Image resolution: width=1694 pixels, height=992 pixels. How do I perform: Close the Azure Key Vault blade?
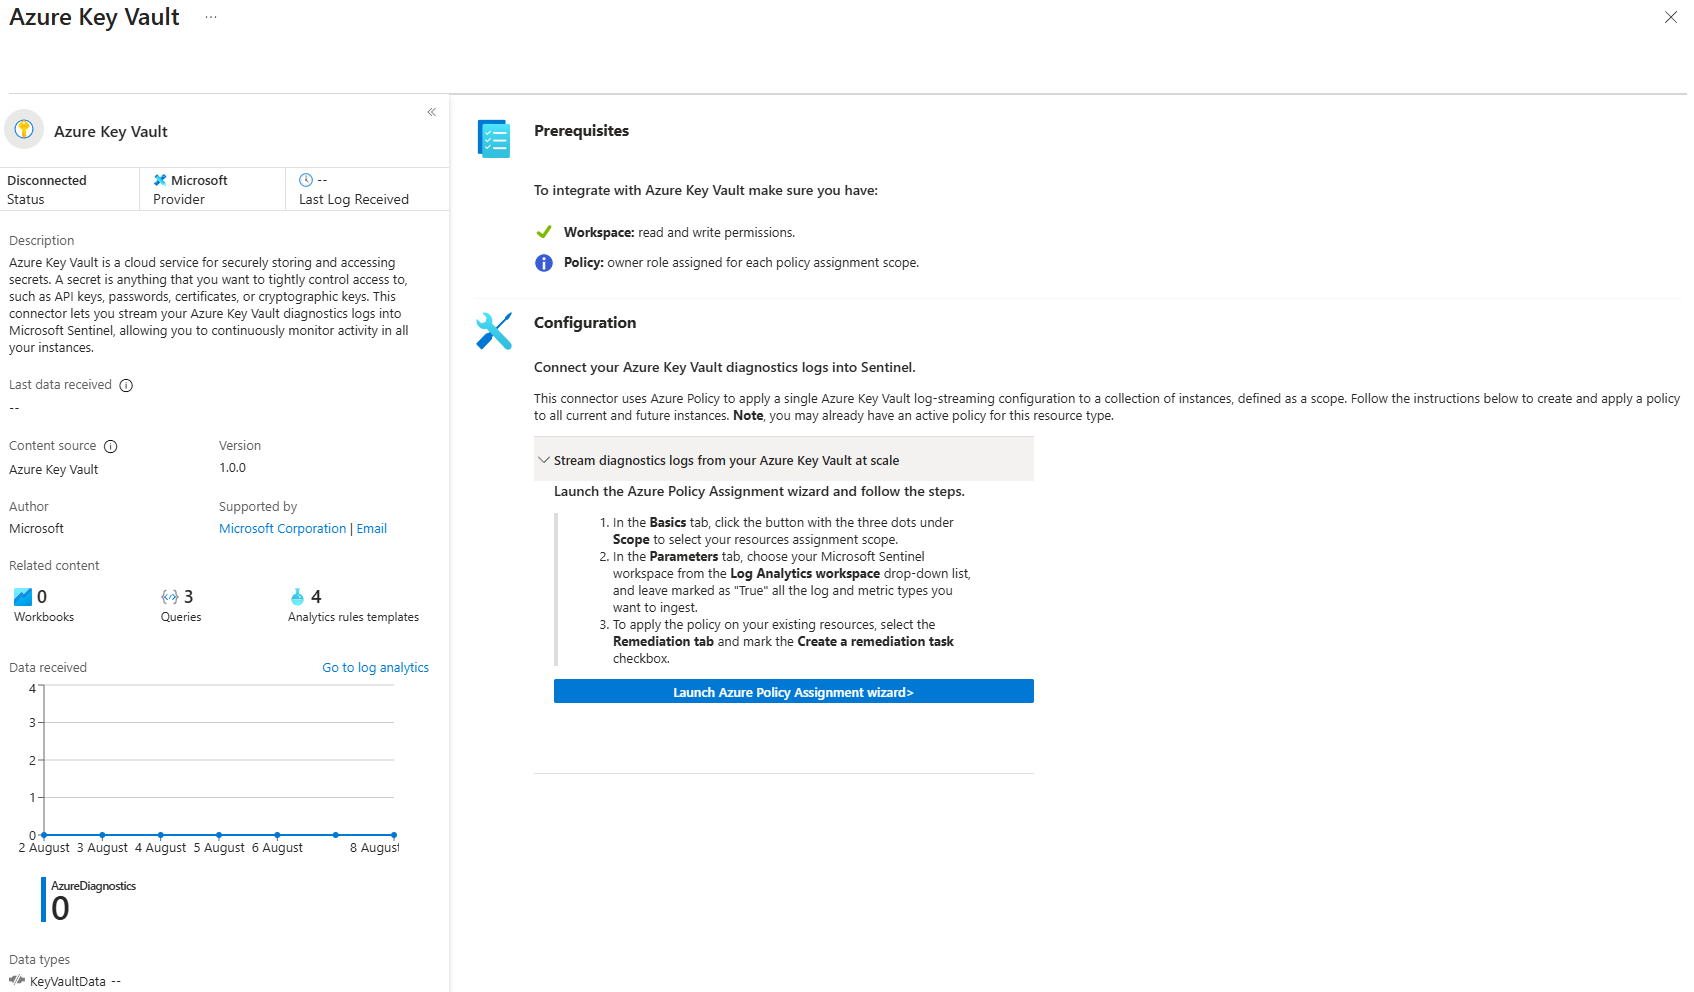coord(1670,17)
